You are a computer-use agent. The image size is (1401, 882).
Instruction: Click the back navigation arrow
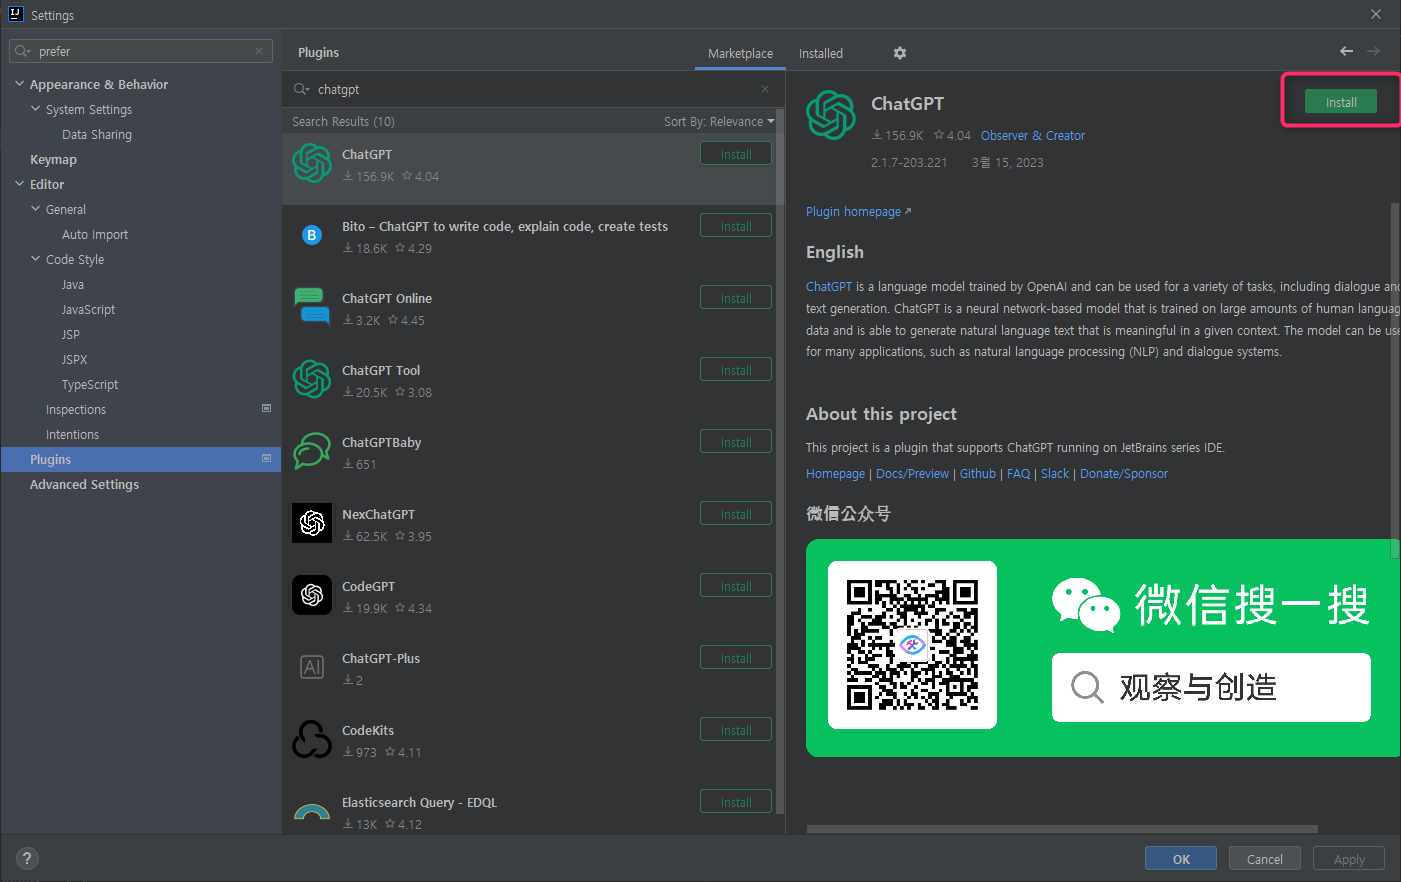pos(1345,50)
